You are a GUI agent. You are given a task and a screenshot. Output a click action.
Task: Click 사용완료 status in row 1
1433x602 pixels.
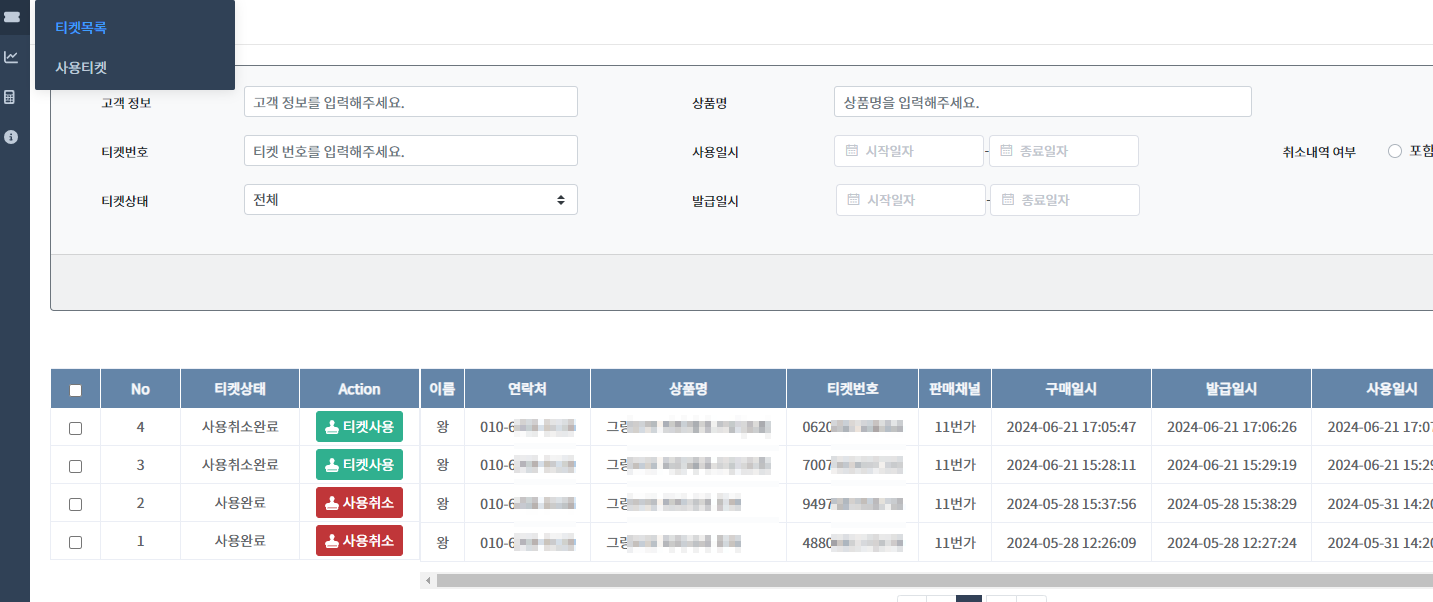point(240,541)
